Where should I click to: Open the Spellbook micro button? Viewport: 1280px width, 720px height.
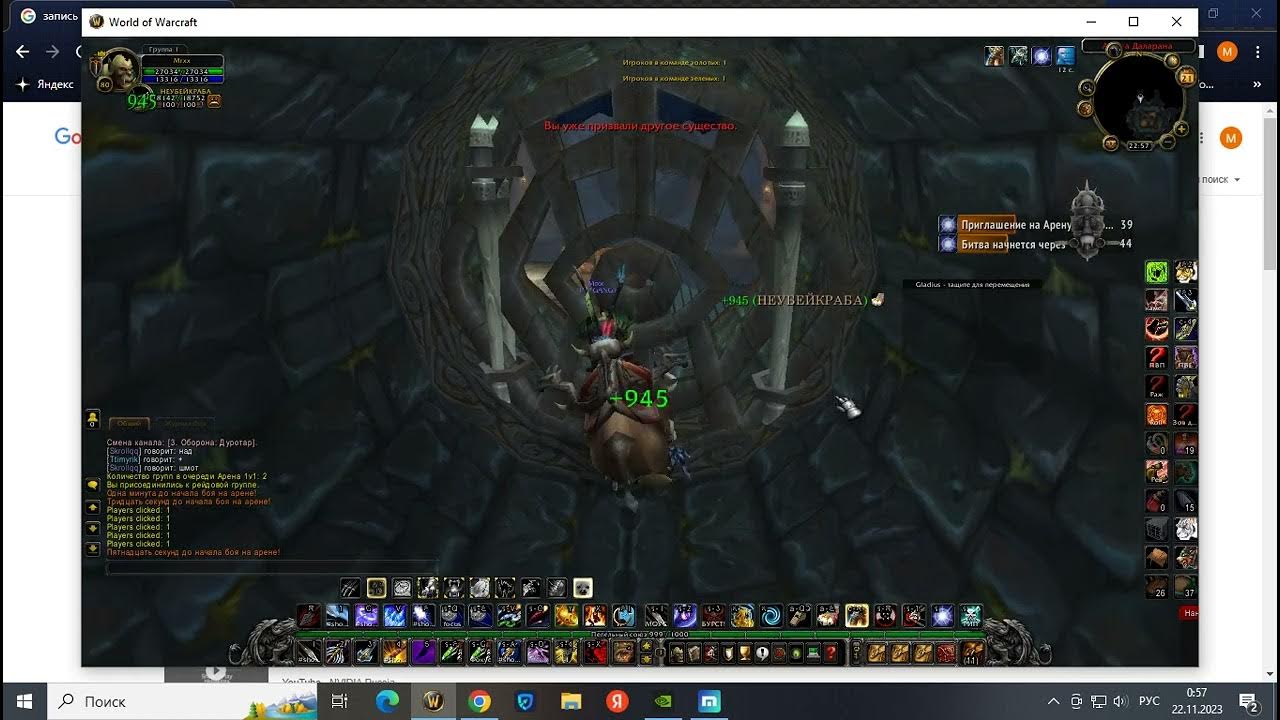(694, 652)
